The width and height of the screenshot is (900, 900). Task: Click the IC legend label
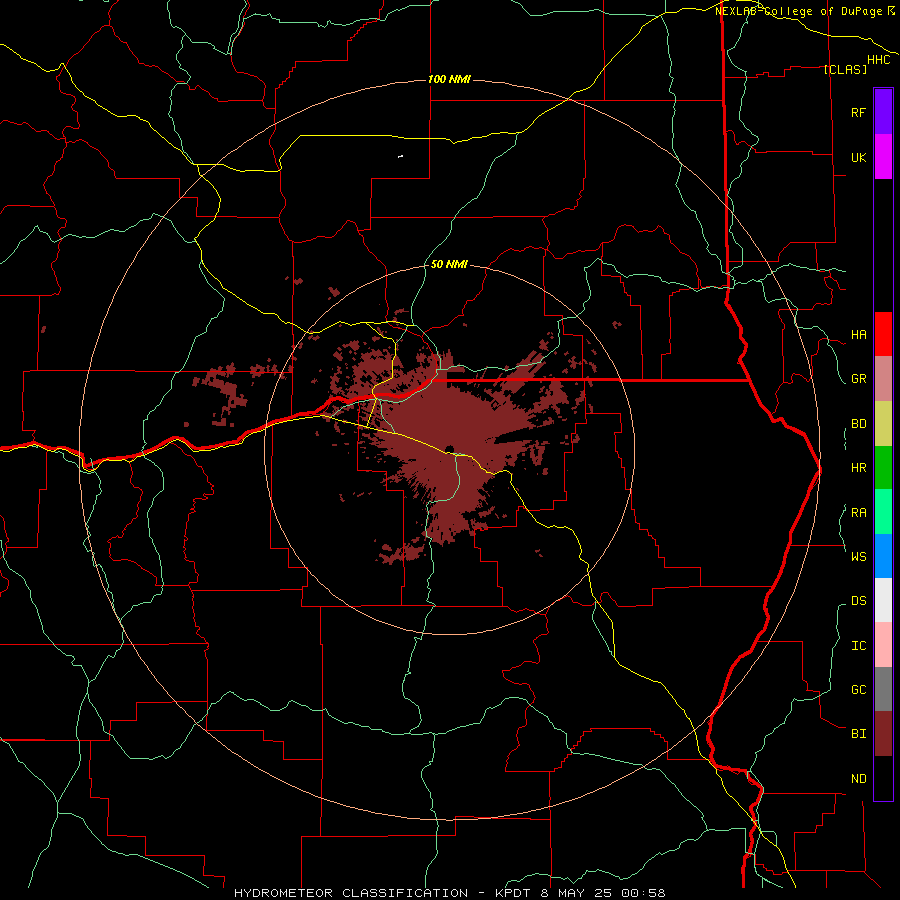(858, 646)
